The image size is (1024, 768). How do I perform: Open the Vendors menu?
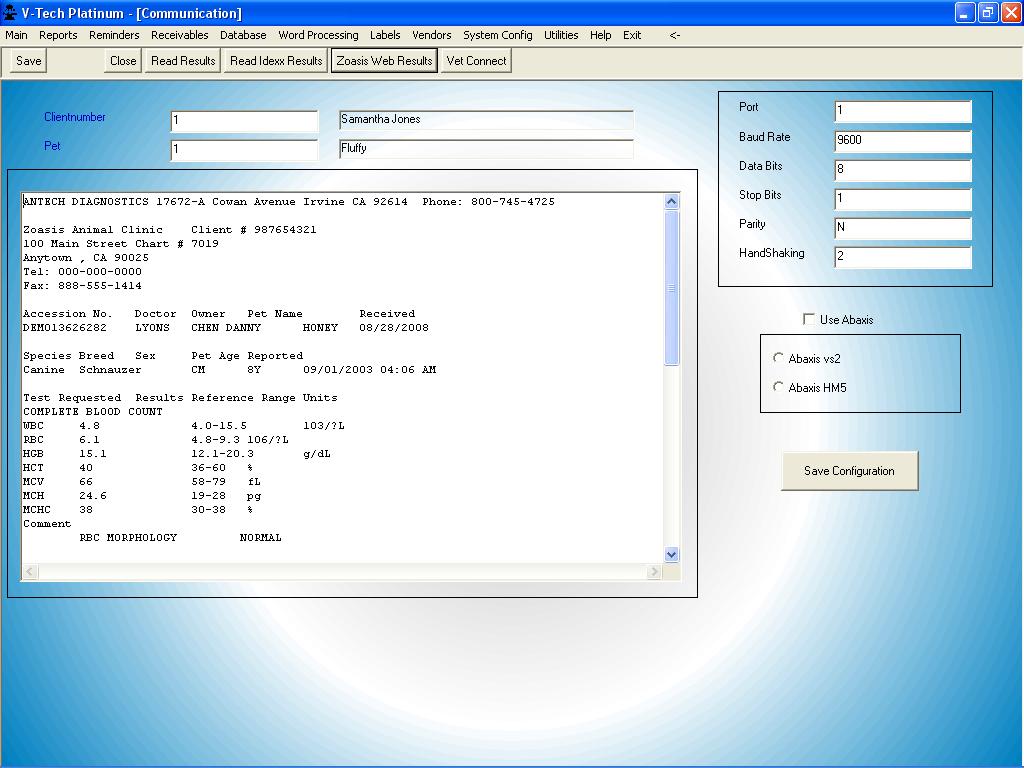pos(432,35)
